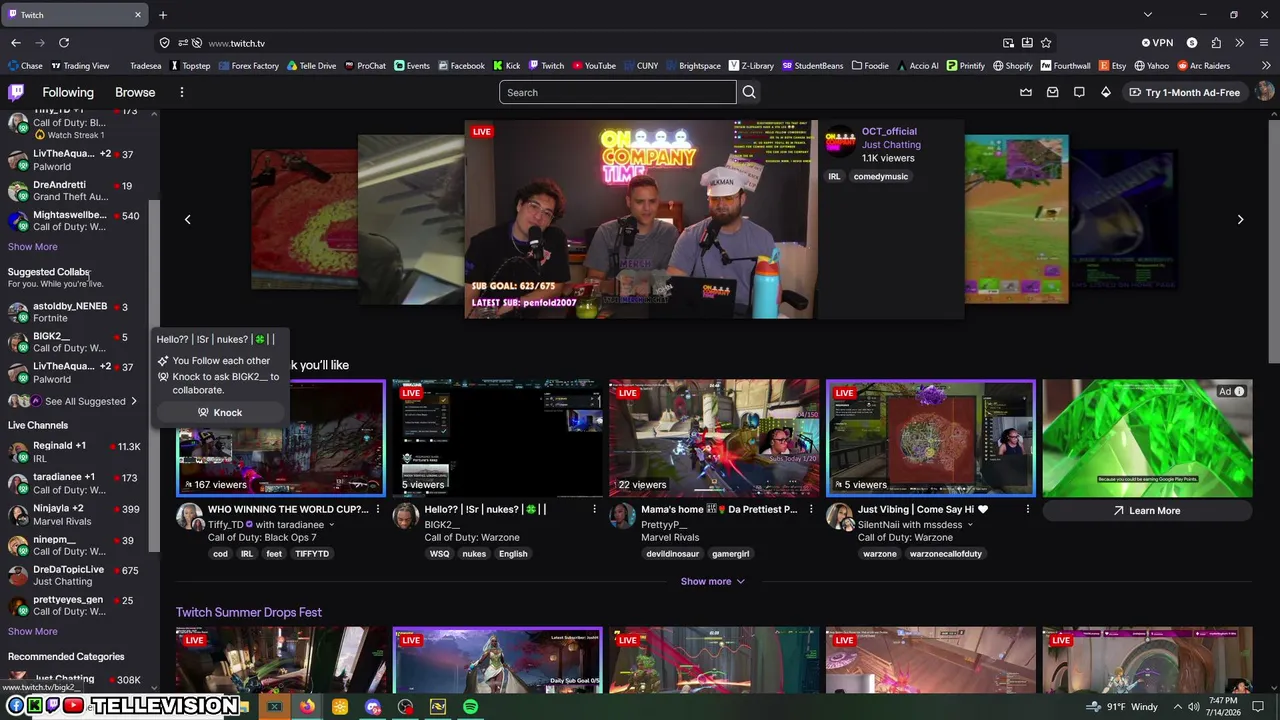Open options for PrettyyP__ stream card
1280x720 pixels.
(x=811, y=510)
